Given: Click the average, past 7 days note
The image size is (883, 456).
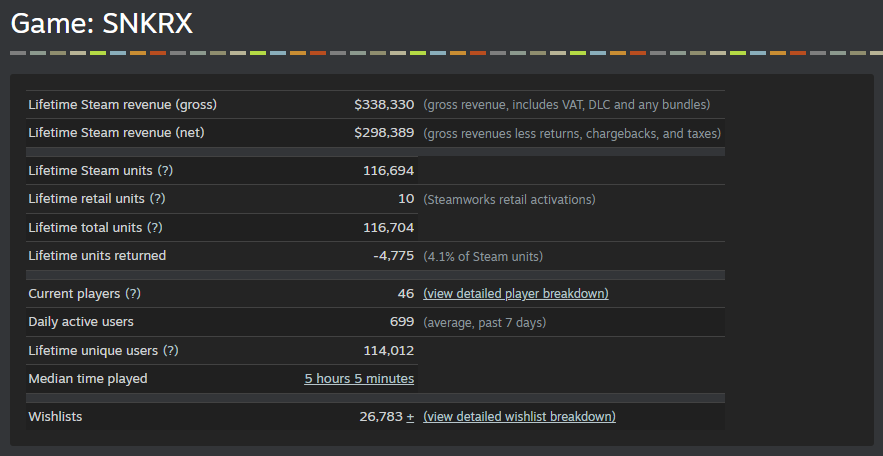Looking at the screenshot, I should click(485, 323).
